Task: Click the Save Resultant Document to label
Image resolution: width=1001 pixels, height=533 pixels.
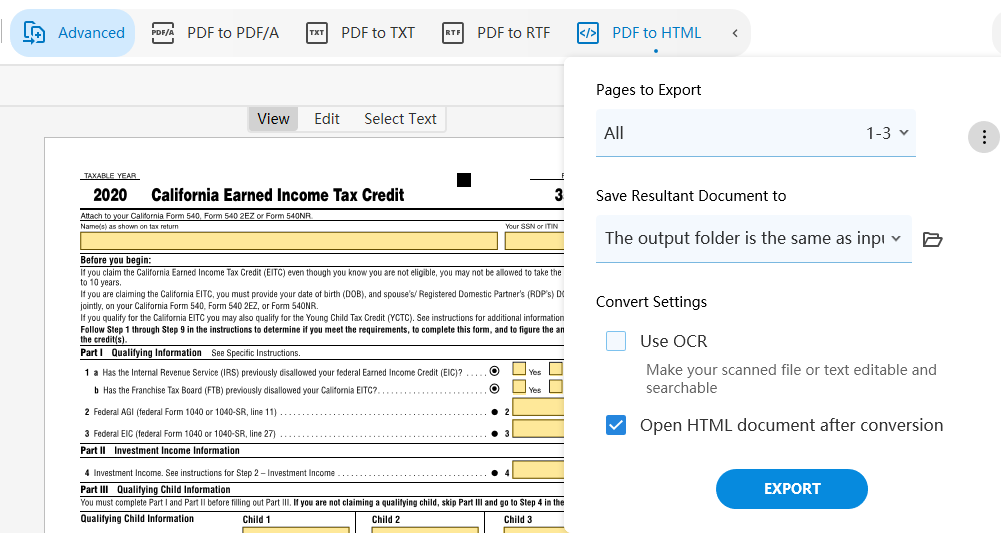Action: click(691, 196)
